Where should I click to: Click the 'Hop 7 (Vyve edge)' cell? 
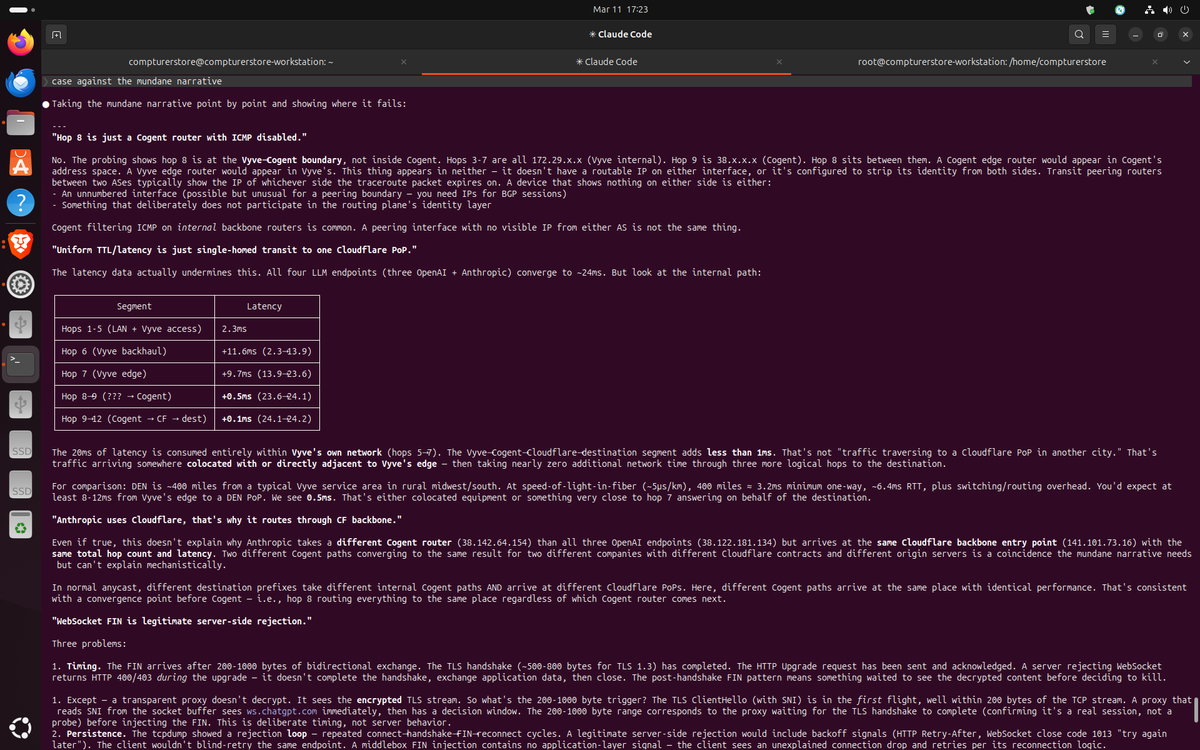tap(134, 374)
